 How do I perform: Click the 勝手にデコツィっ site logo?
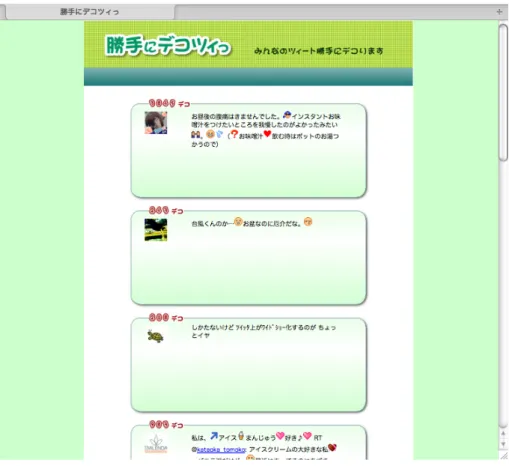pyautogui.click(x=168, y=45)
